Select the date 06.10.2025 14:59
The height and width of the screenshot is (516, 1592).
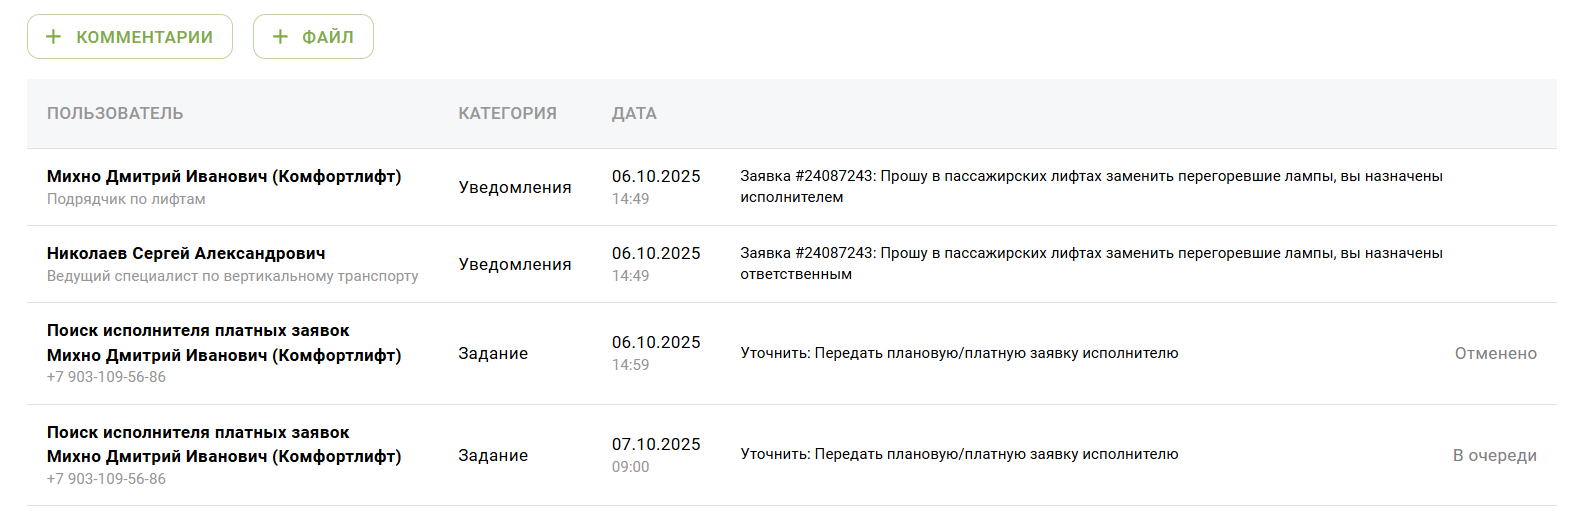(x=656, y=353)
